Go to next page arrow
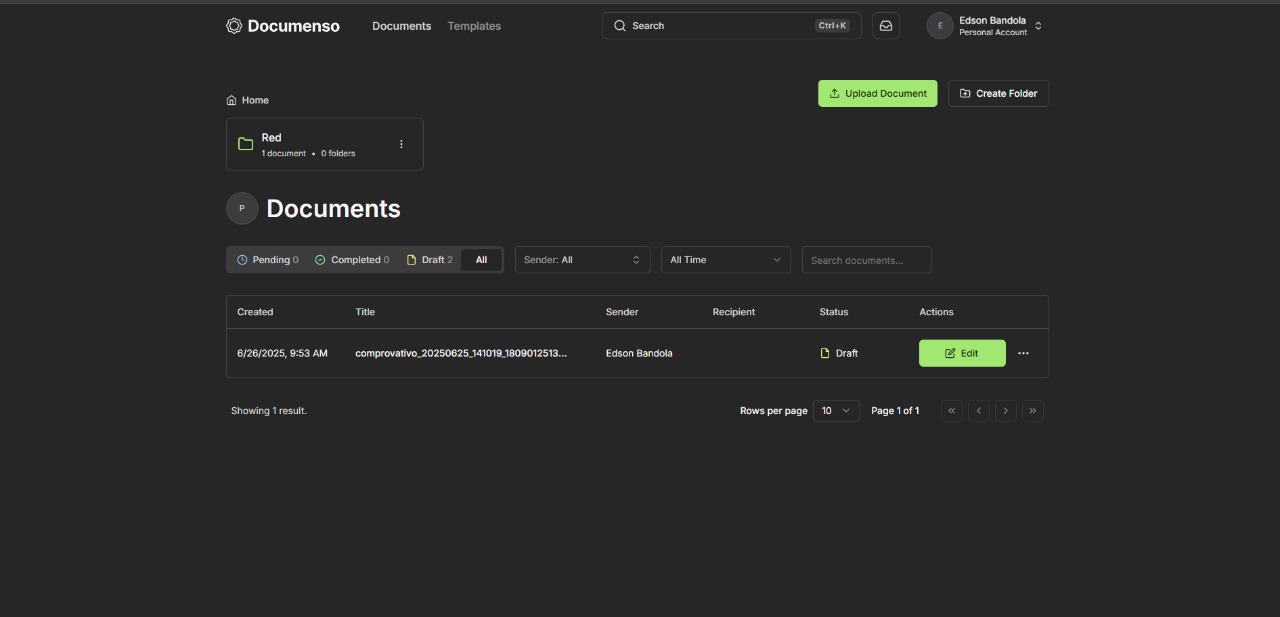 point(1006,411)
